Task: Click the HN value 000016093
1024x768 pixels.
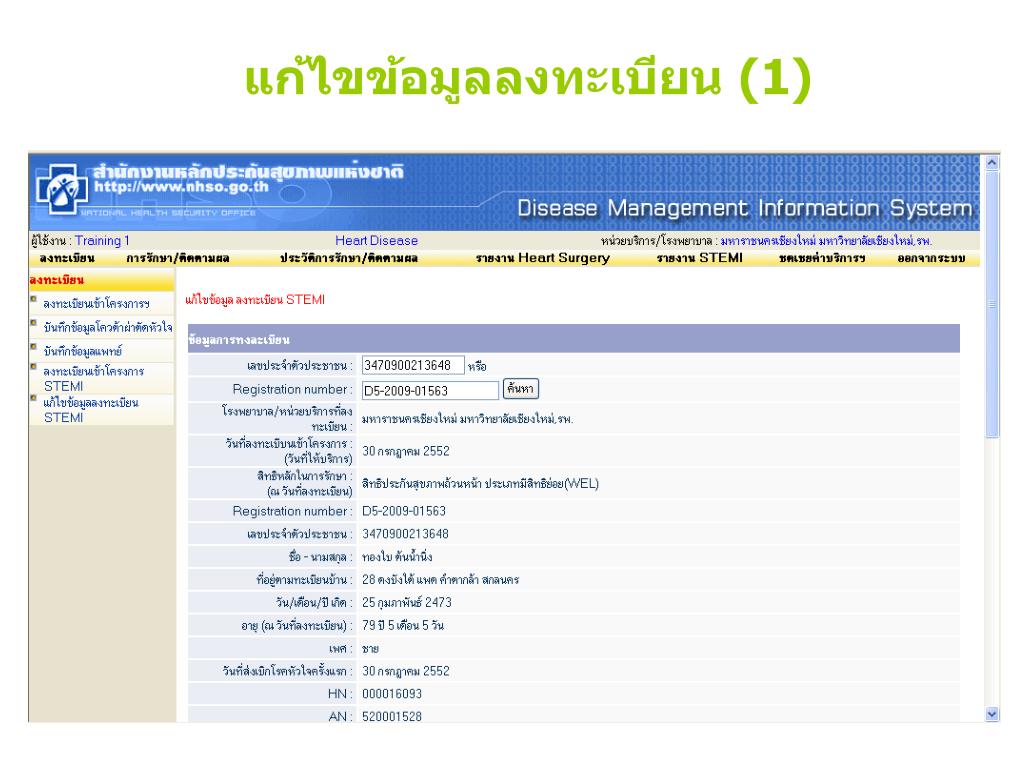Action: pos(392,694)
